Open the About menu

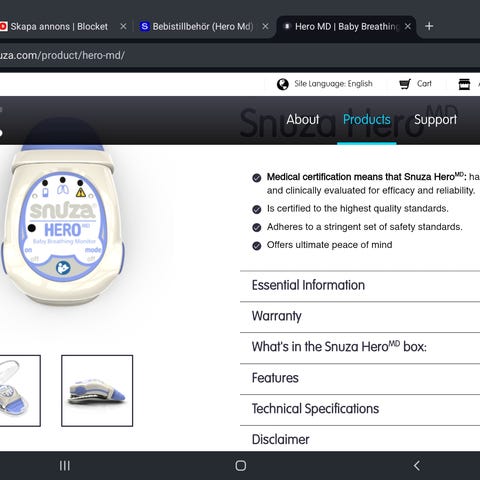[303, 119]
